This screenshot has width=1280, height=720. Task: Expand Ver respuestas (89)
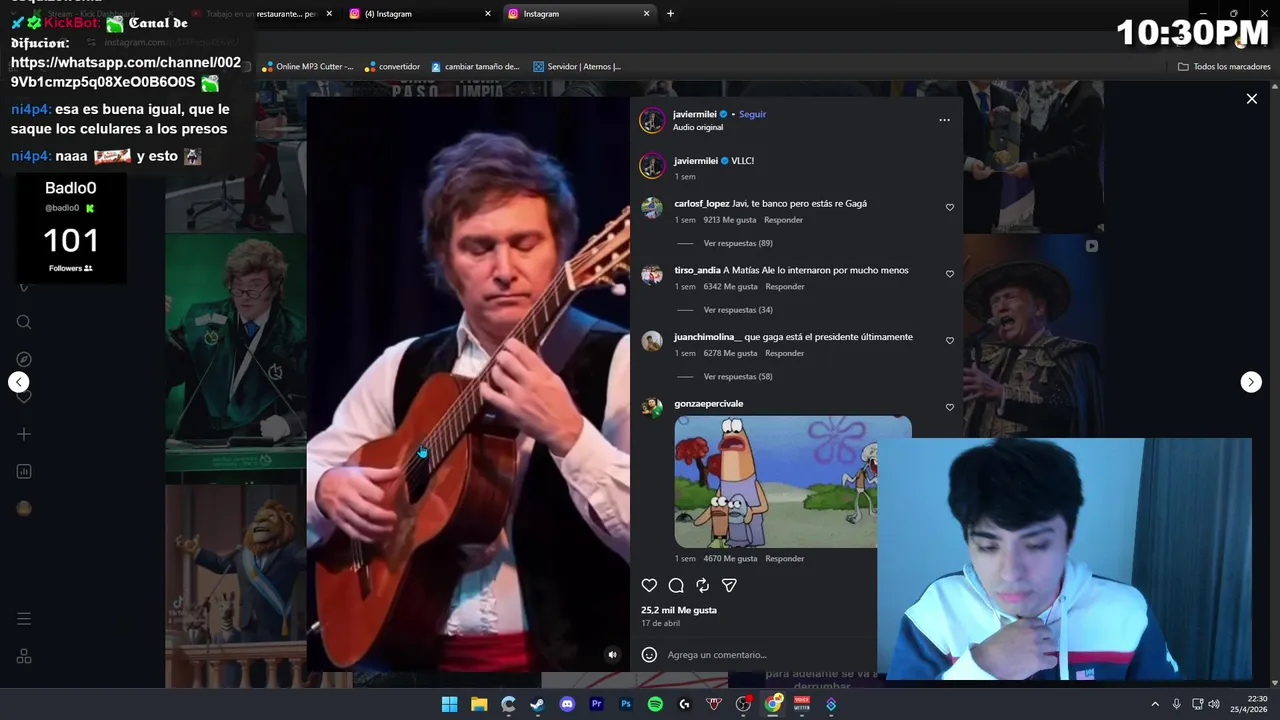point(738,243)
